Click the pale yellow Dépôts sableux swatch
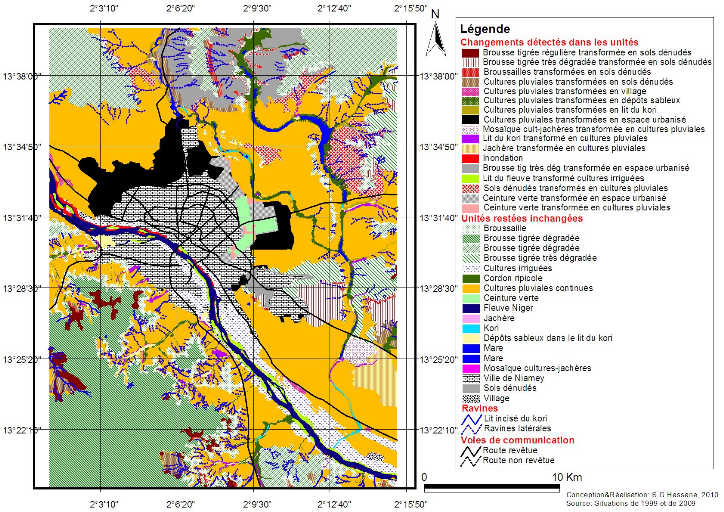724x512 pixels. pyautogui.click(x=471, y=338)
